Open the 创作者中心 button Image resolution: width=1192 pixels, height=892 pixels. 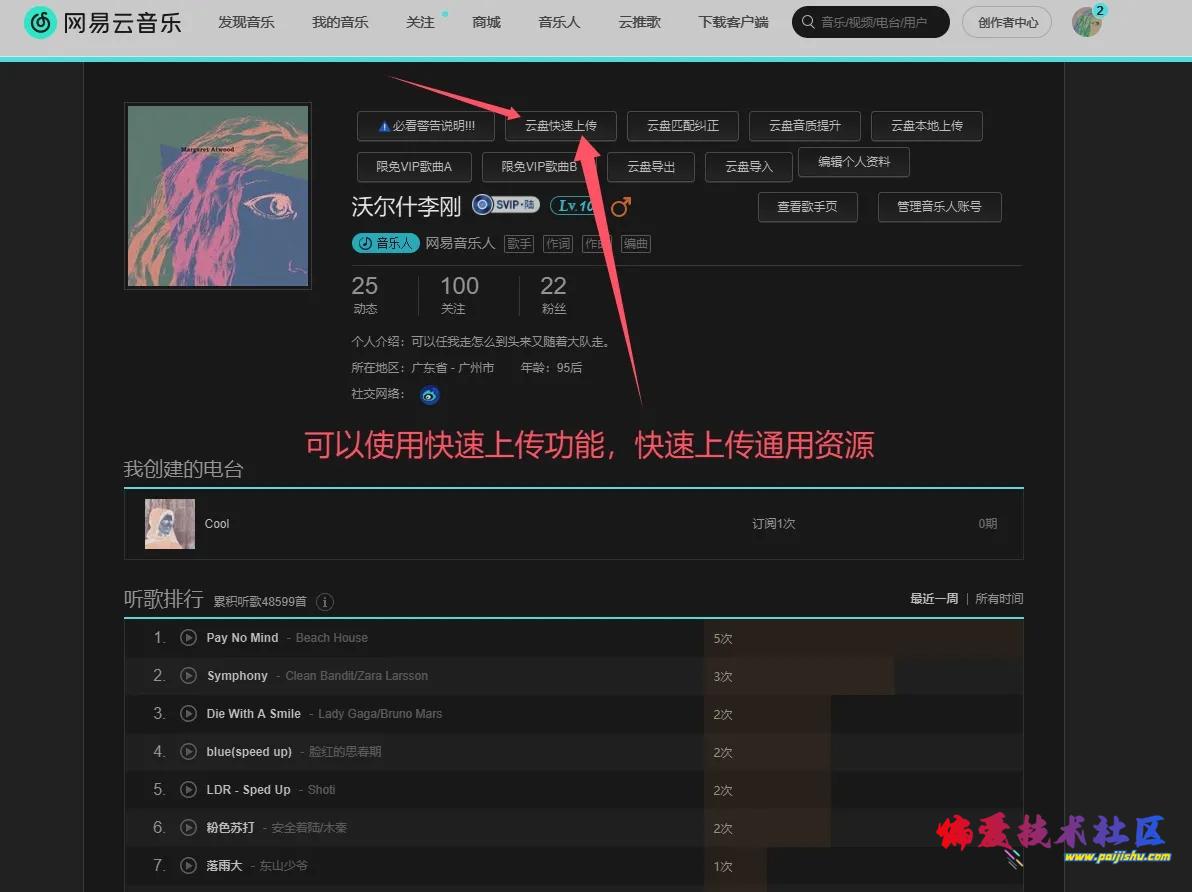click(1007, 22)
